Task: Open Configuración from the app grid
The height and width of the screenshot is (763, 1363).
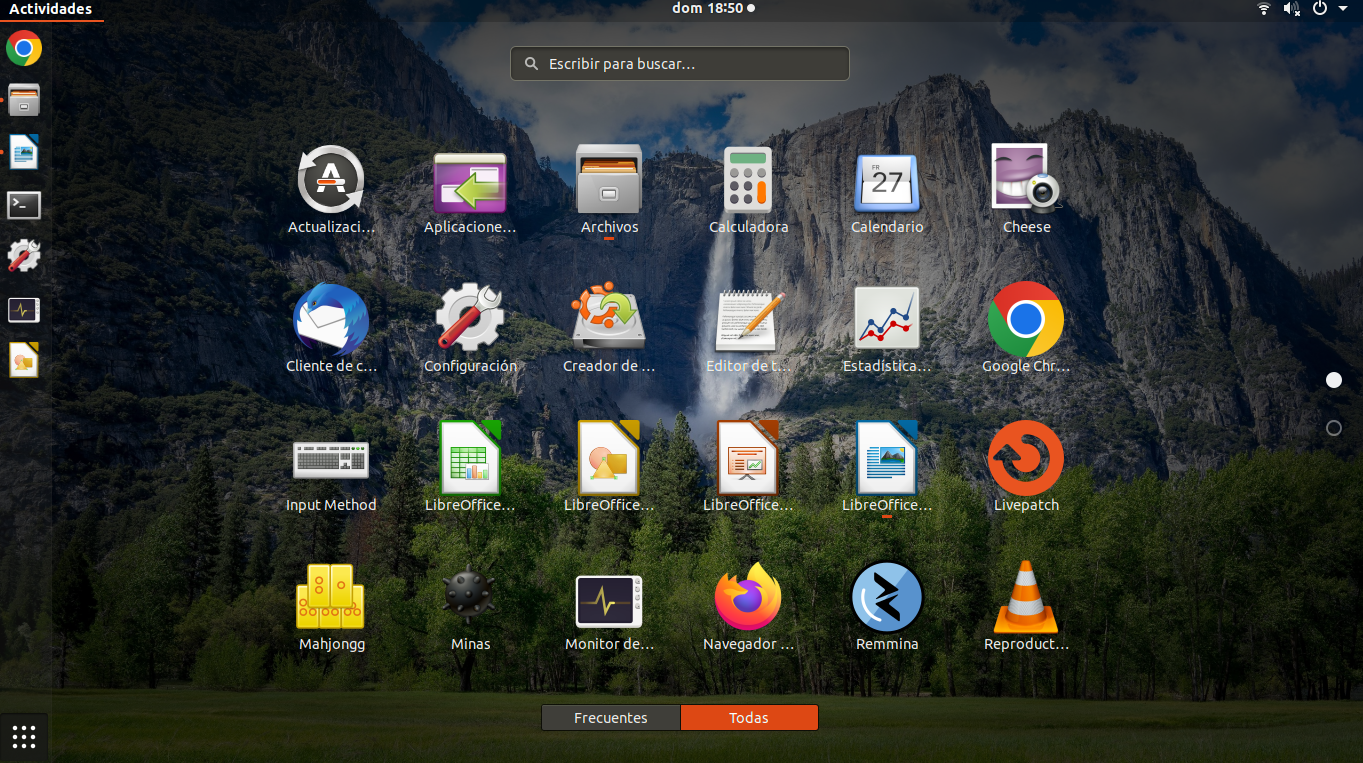Action: pos(470,319)
